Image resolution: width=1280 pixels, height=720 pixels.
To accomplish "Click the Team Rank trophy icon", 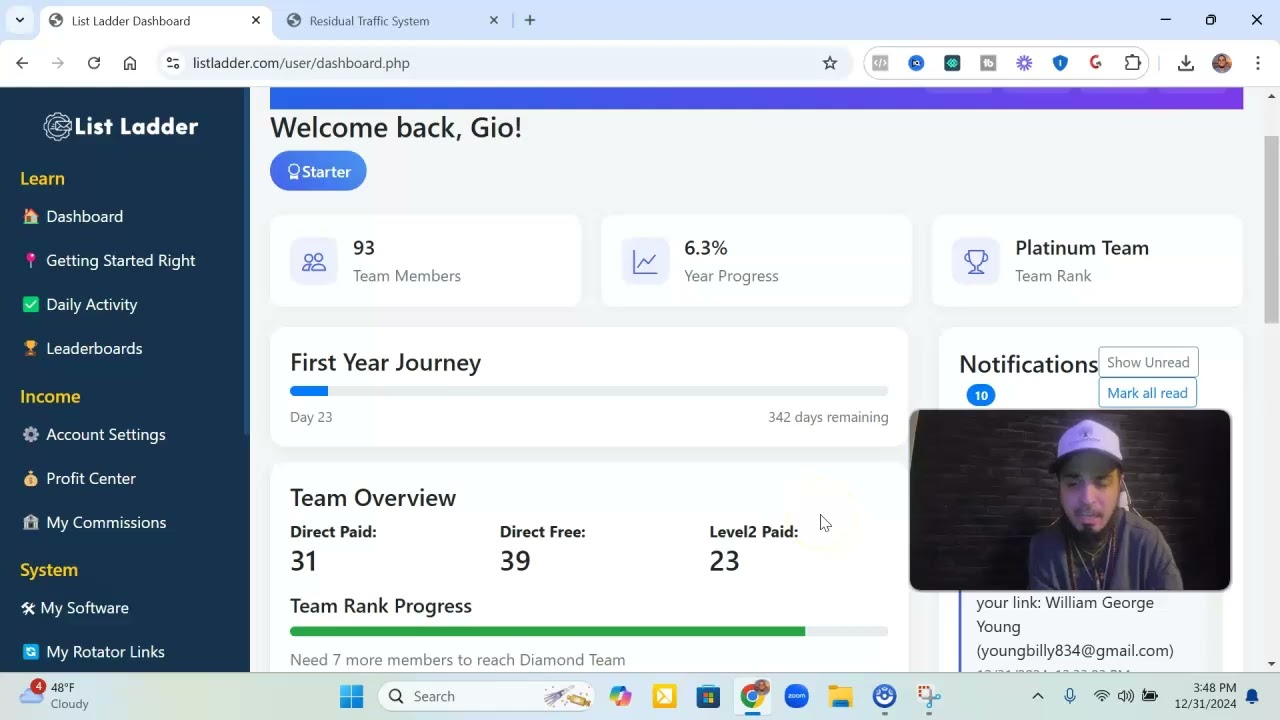I will (976, 262).
